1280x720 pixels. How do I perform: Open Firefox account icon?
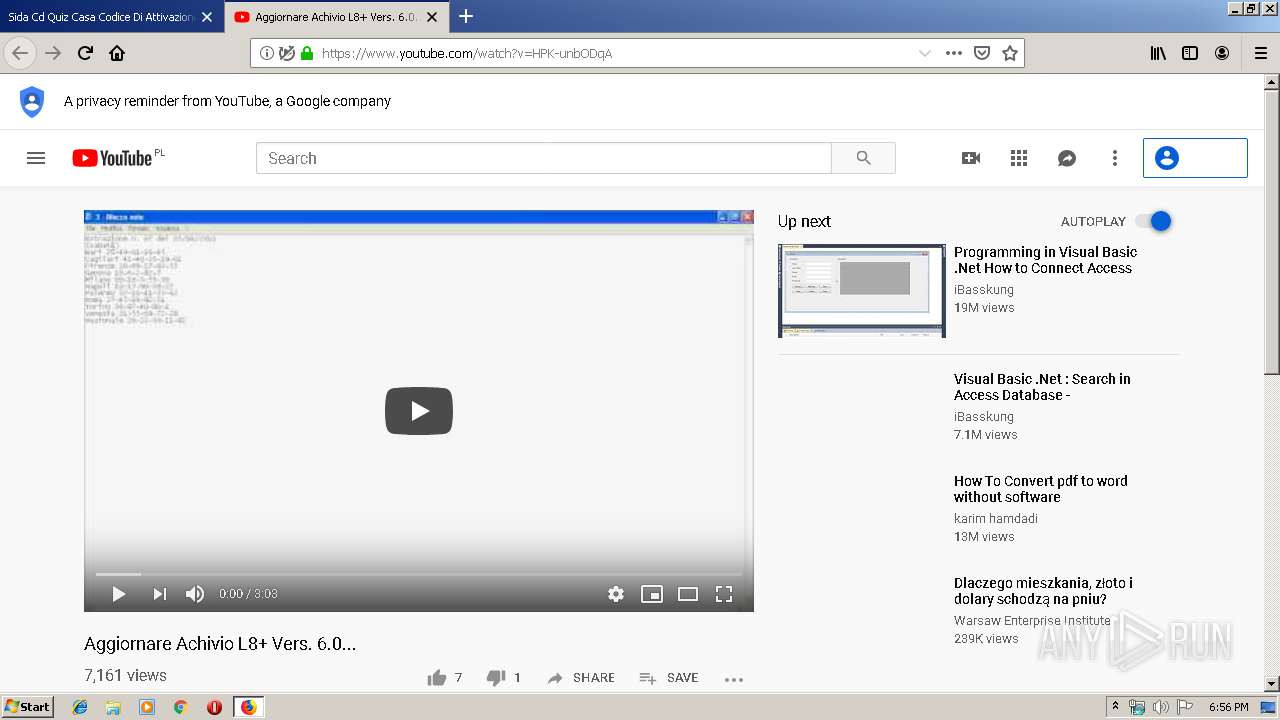pyautogui.click(x=1222, y=53)
